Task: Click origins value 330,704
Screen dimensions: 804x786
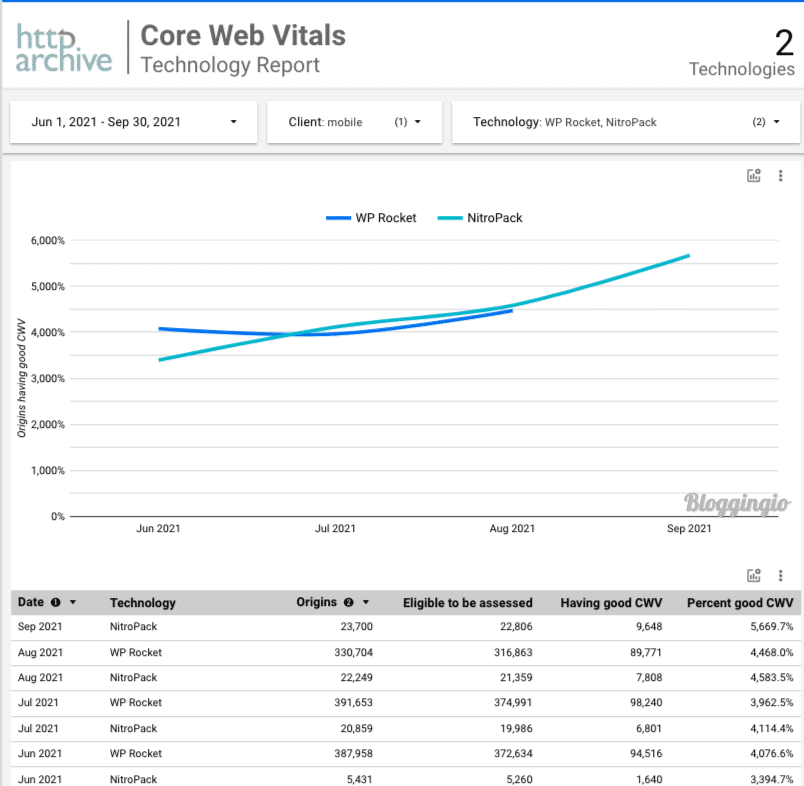Action: coord(353,653)
